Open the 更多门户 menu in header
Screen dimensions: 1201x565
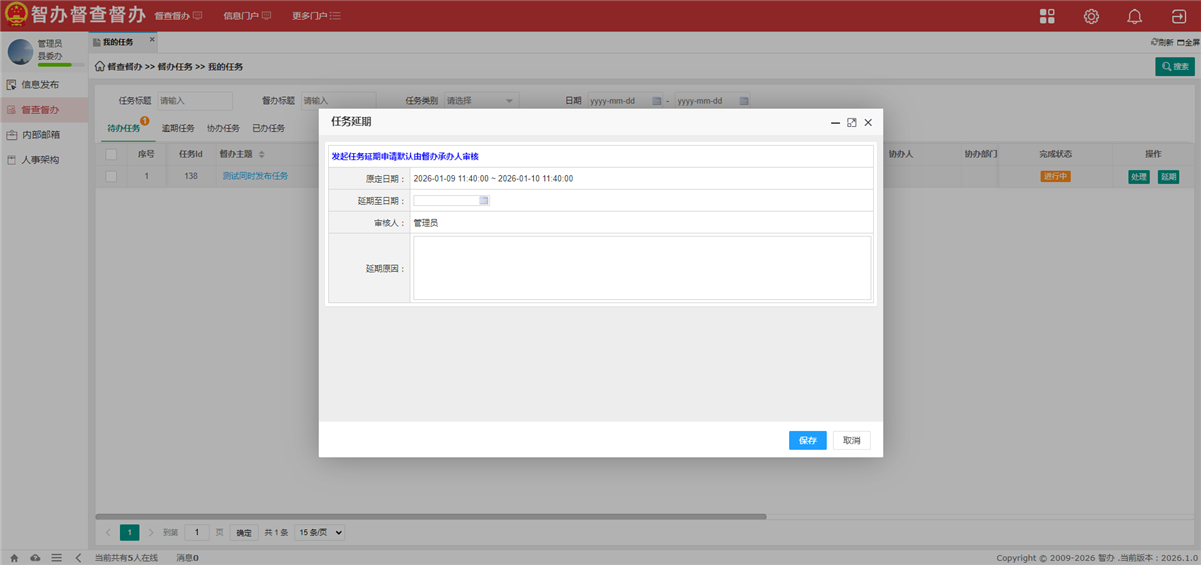click(x=316, y=16)
